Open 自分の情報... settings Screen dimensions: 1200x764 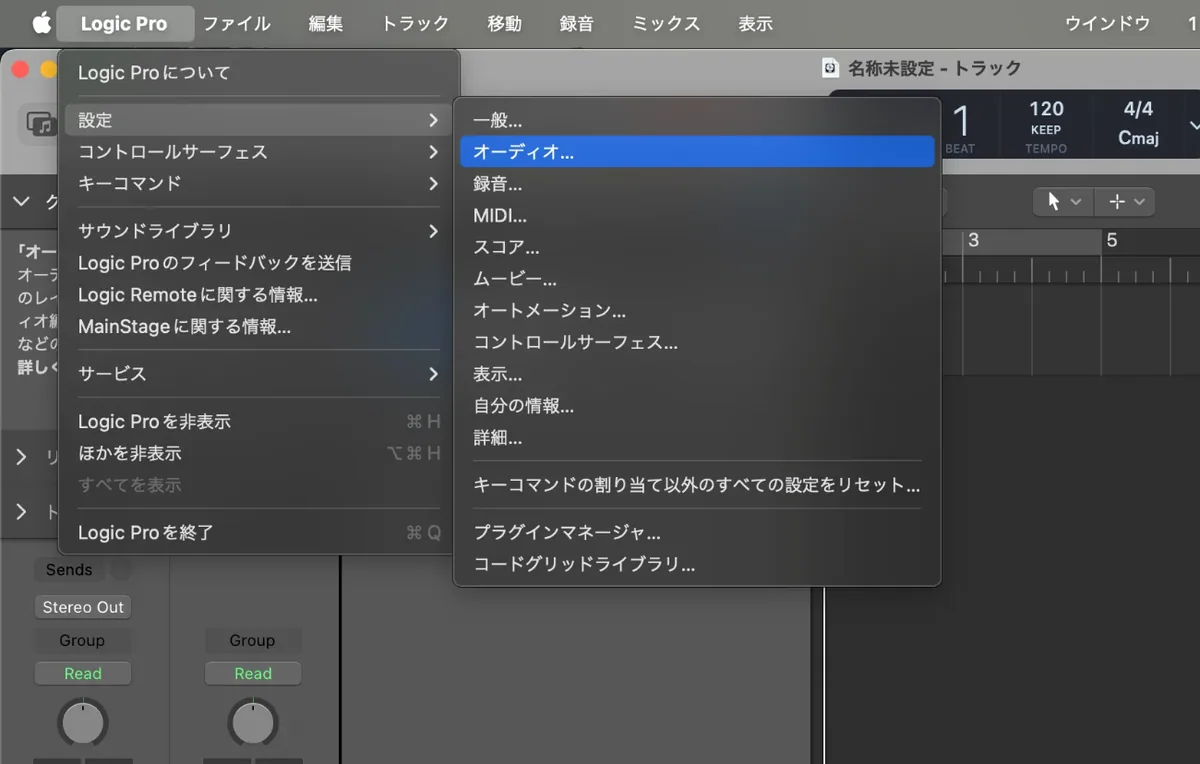697,406
